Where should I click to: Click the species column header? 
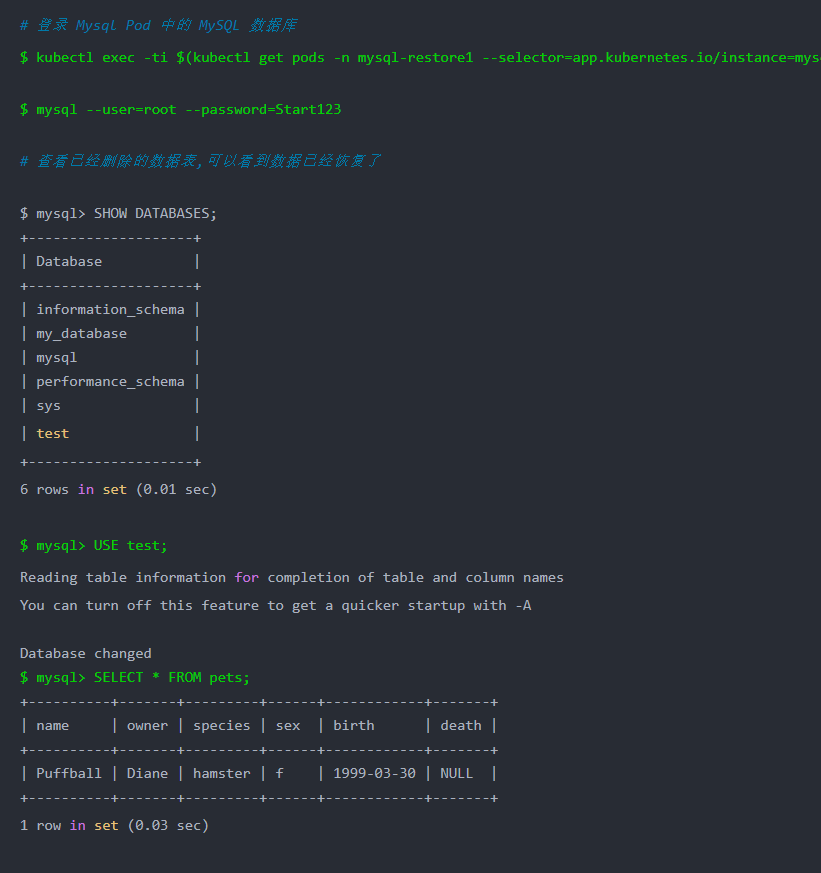[222, 725]
